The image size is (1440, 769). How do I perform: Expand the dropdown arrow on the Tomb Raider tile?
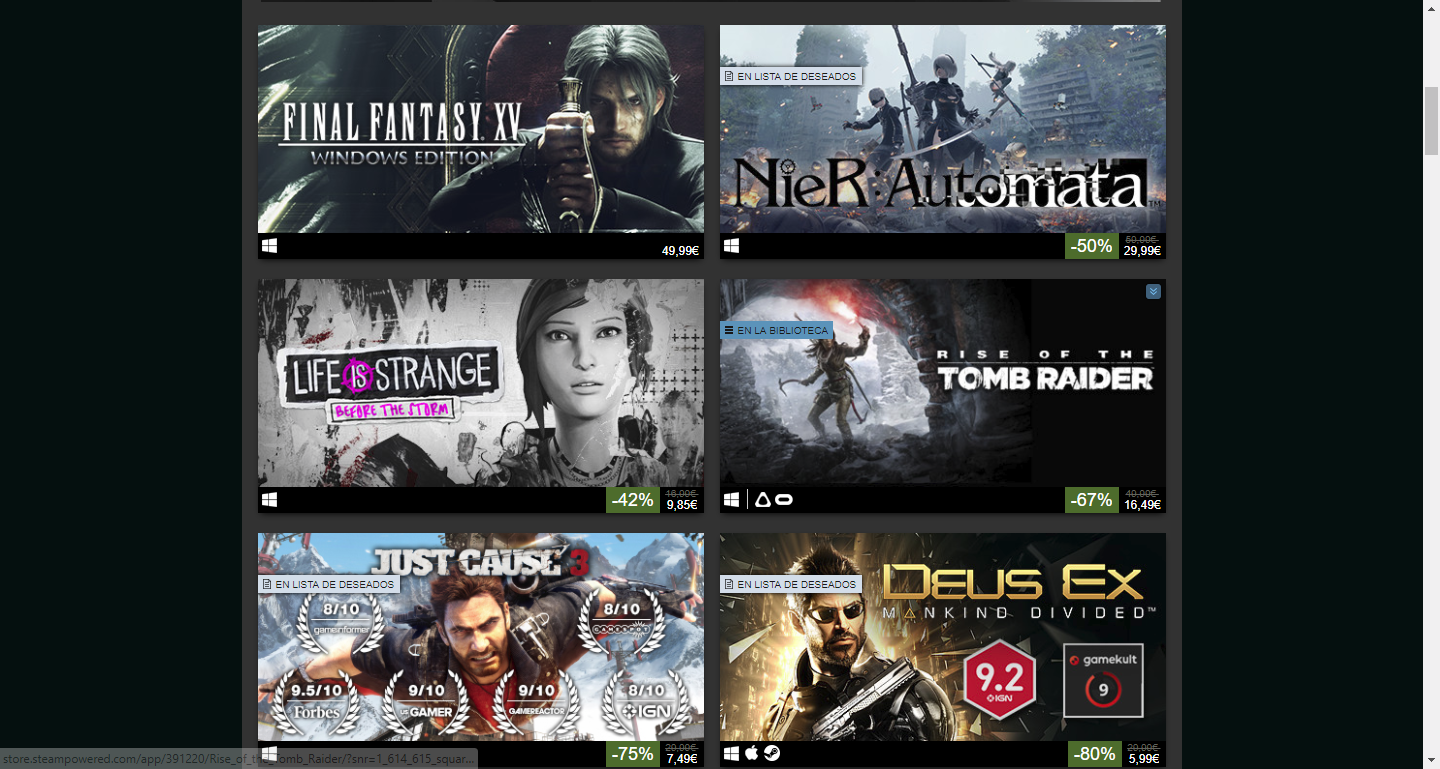(1153, 291)
